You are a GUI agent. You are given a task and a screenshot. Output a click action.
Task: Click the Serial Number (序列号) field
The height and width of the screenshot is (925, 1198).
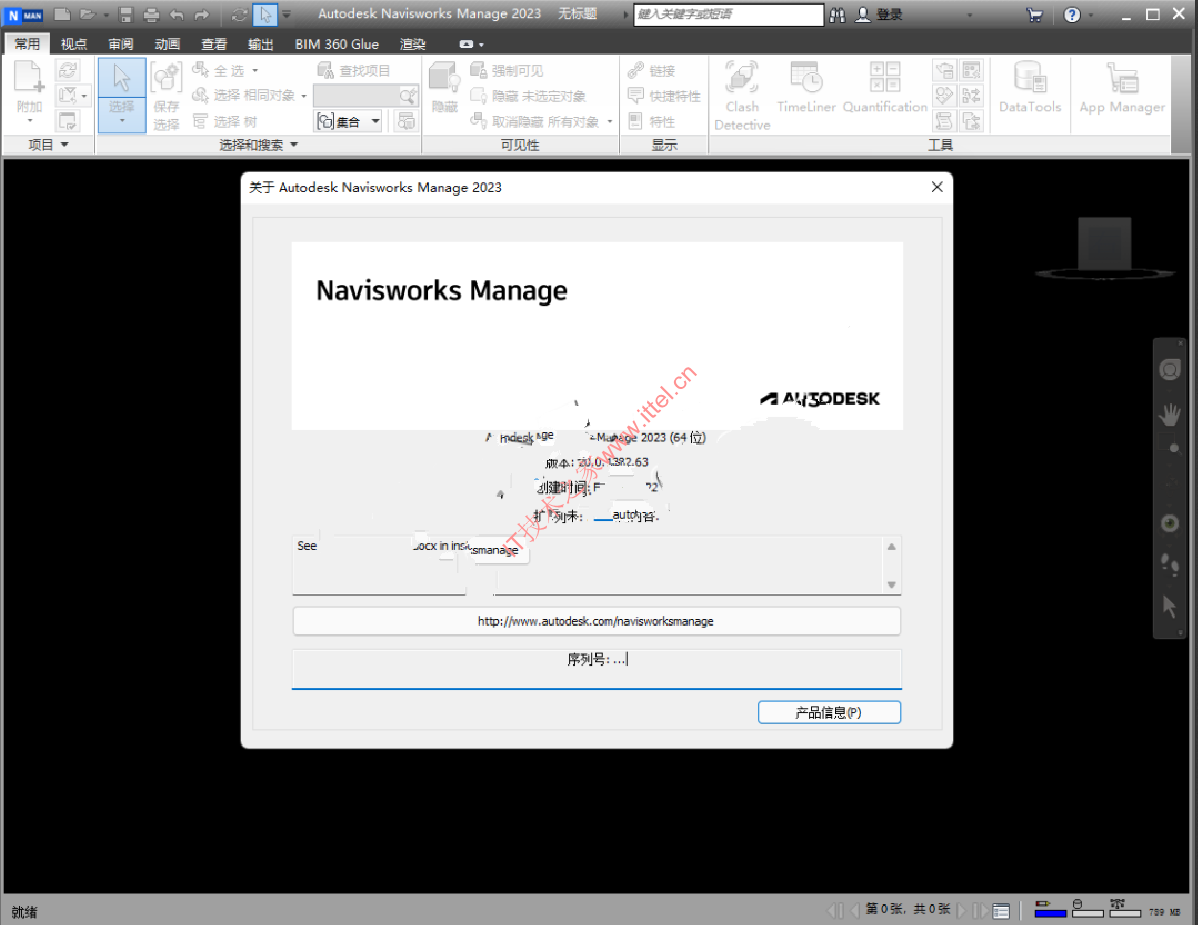597,668
